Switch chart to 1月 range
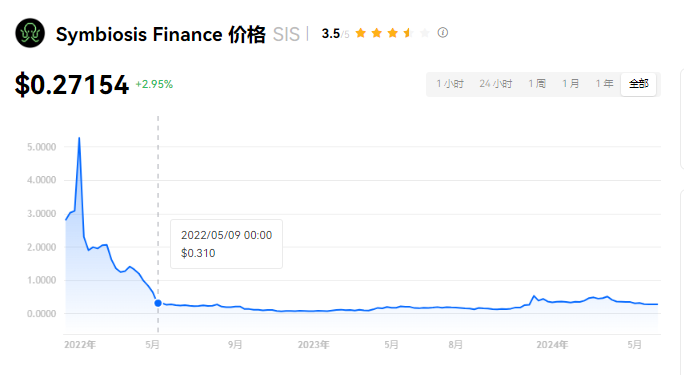The width and height of the screenshot is (684, 375). [571, 84]
